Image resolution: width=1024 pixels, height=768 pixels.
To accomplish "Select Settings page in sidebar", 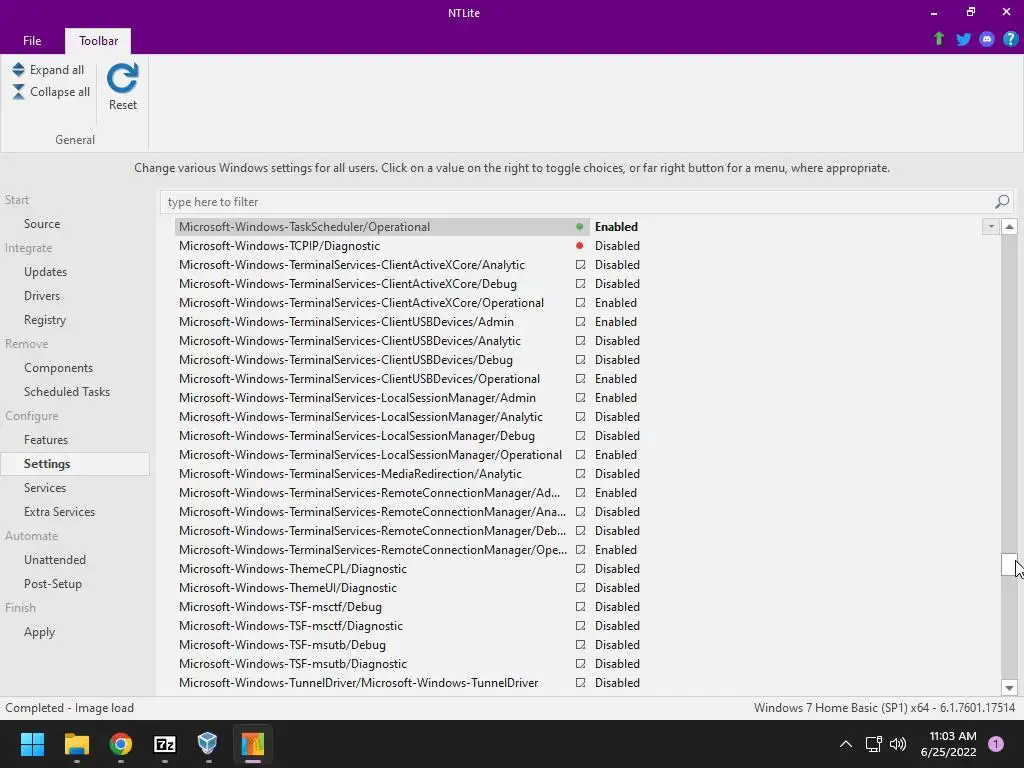I will tap(75, 464).
